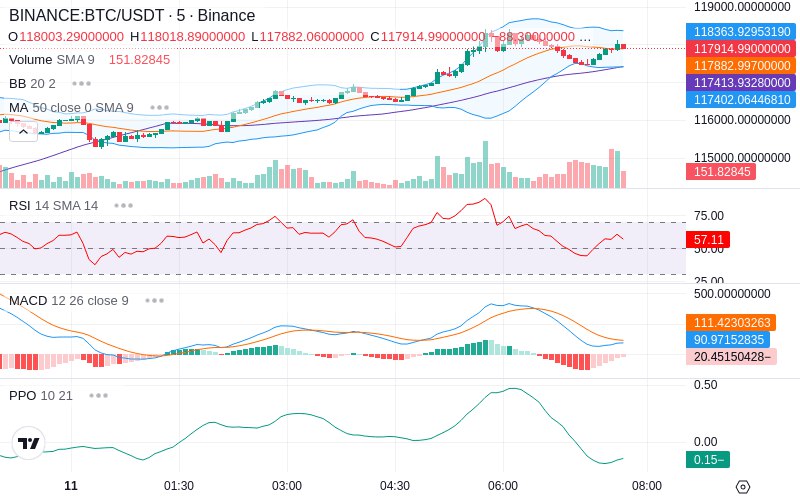Open the BB indicator more options menu
The image size is (800, 500).
coord(82,83)
